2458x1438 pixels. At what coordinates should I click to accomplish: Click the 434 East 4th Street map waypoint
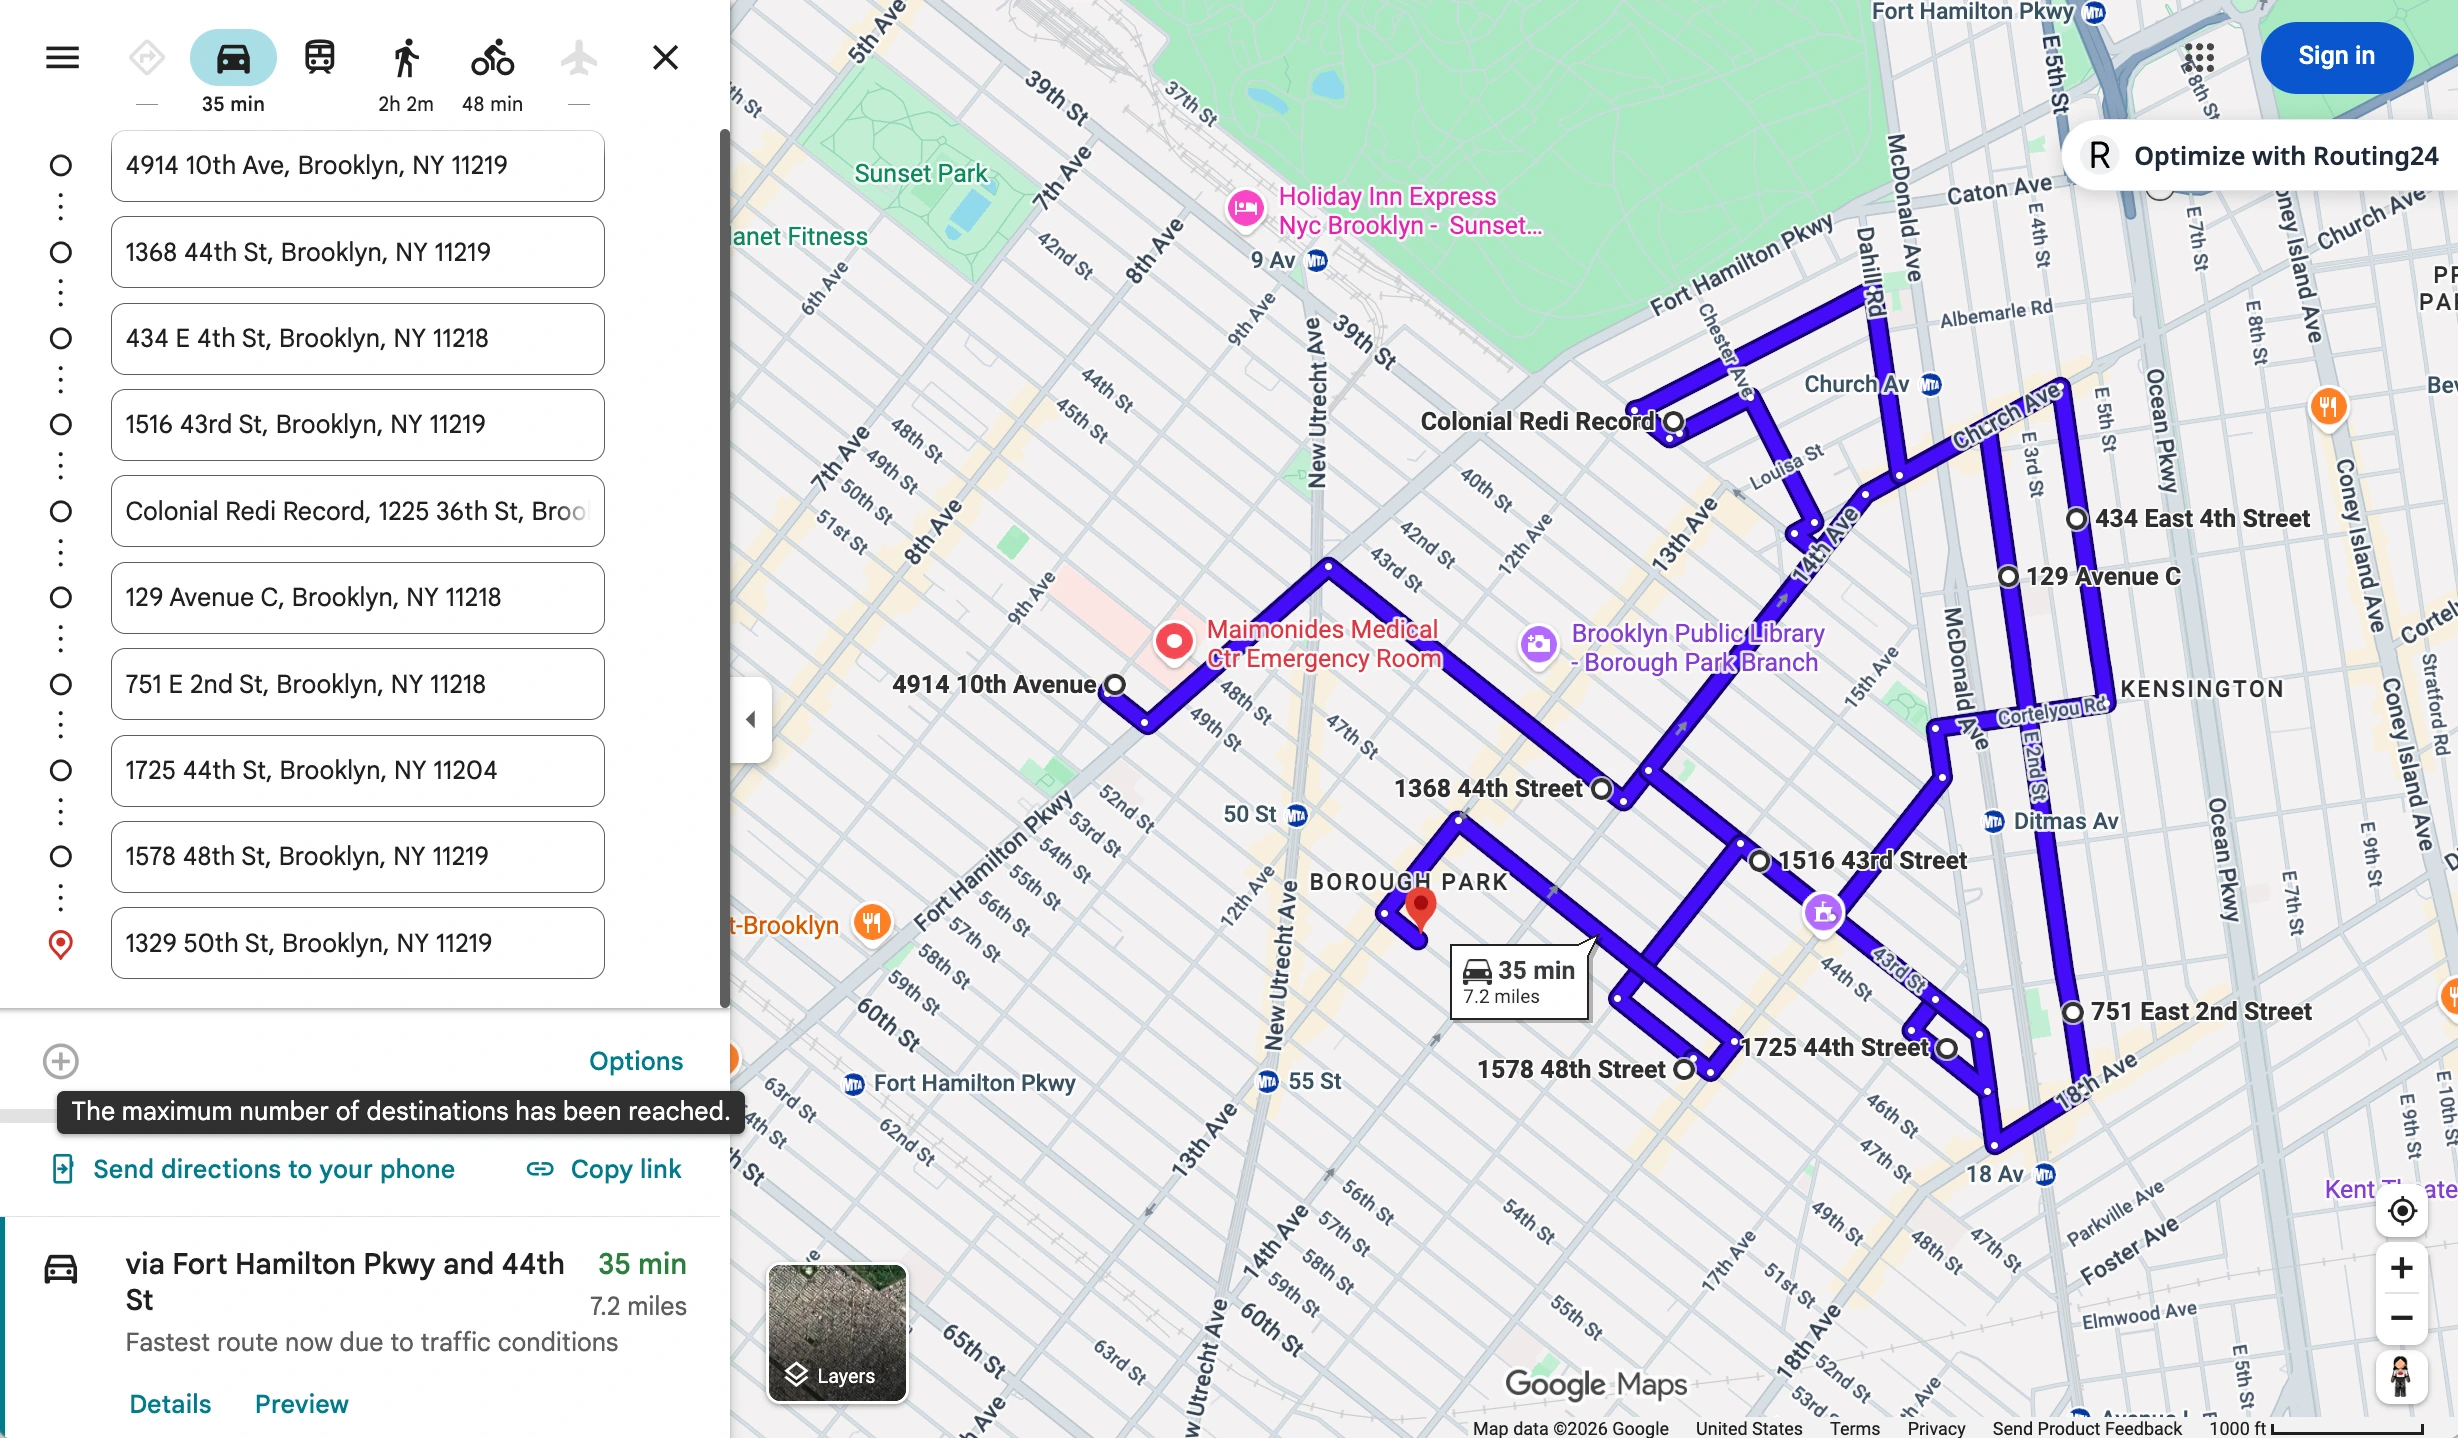pos(2077,518)
